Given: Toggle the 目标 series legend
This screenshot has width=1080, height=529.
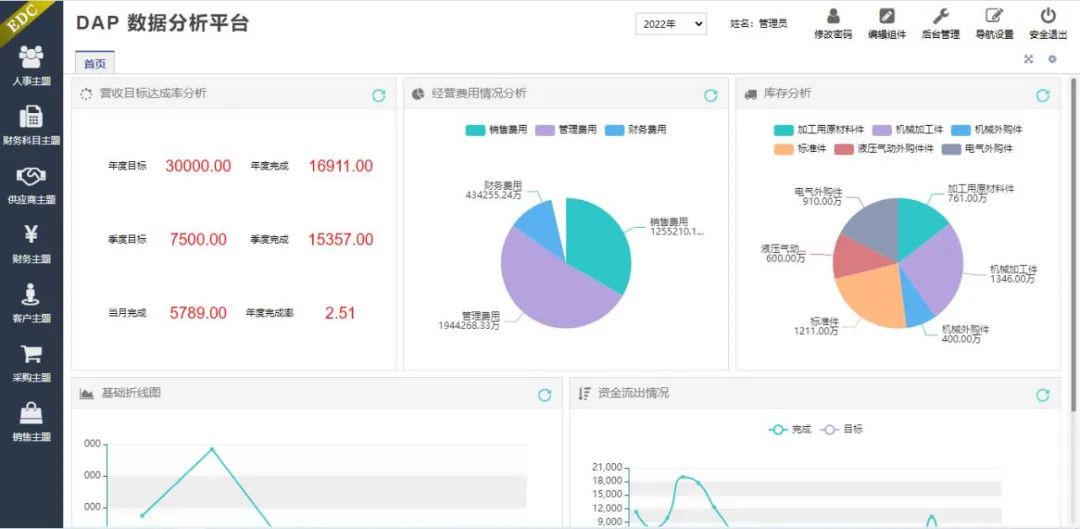Looking at the screenshot, I should pos(841,429).
